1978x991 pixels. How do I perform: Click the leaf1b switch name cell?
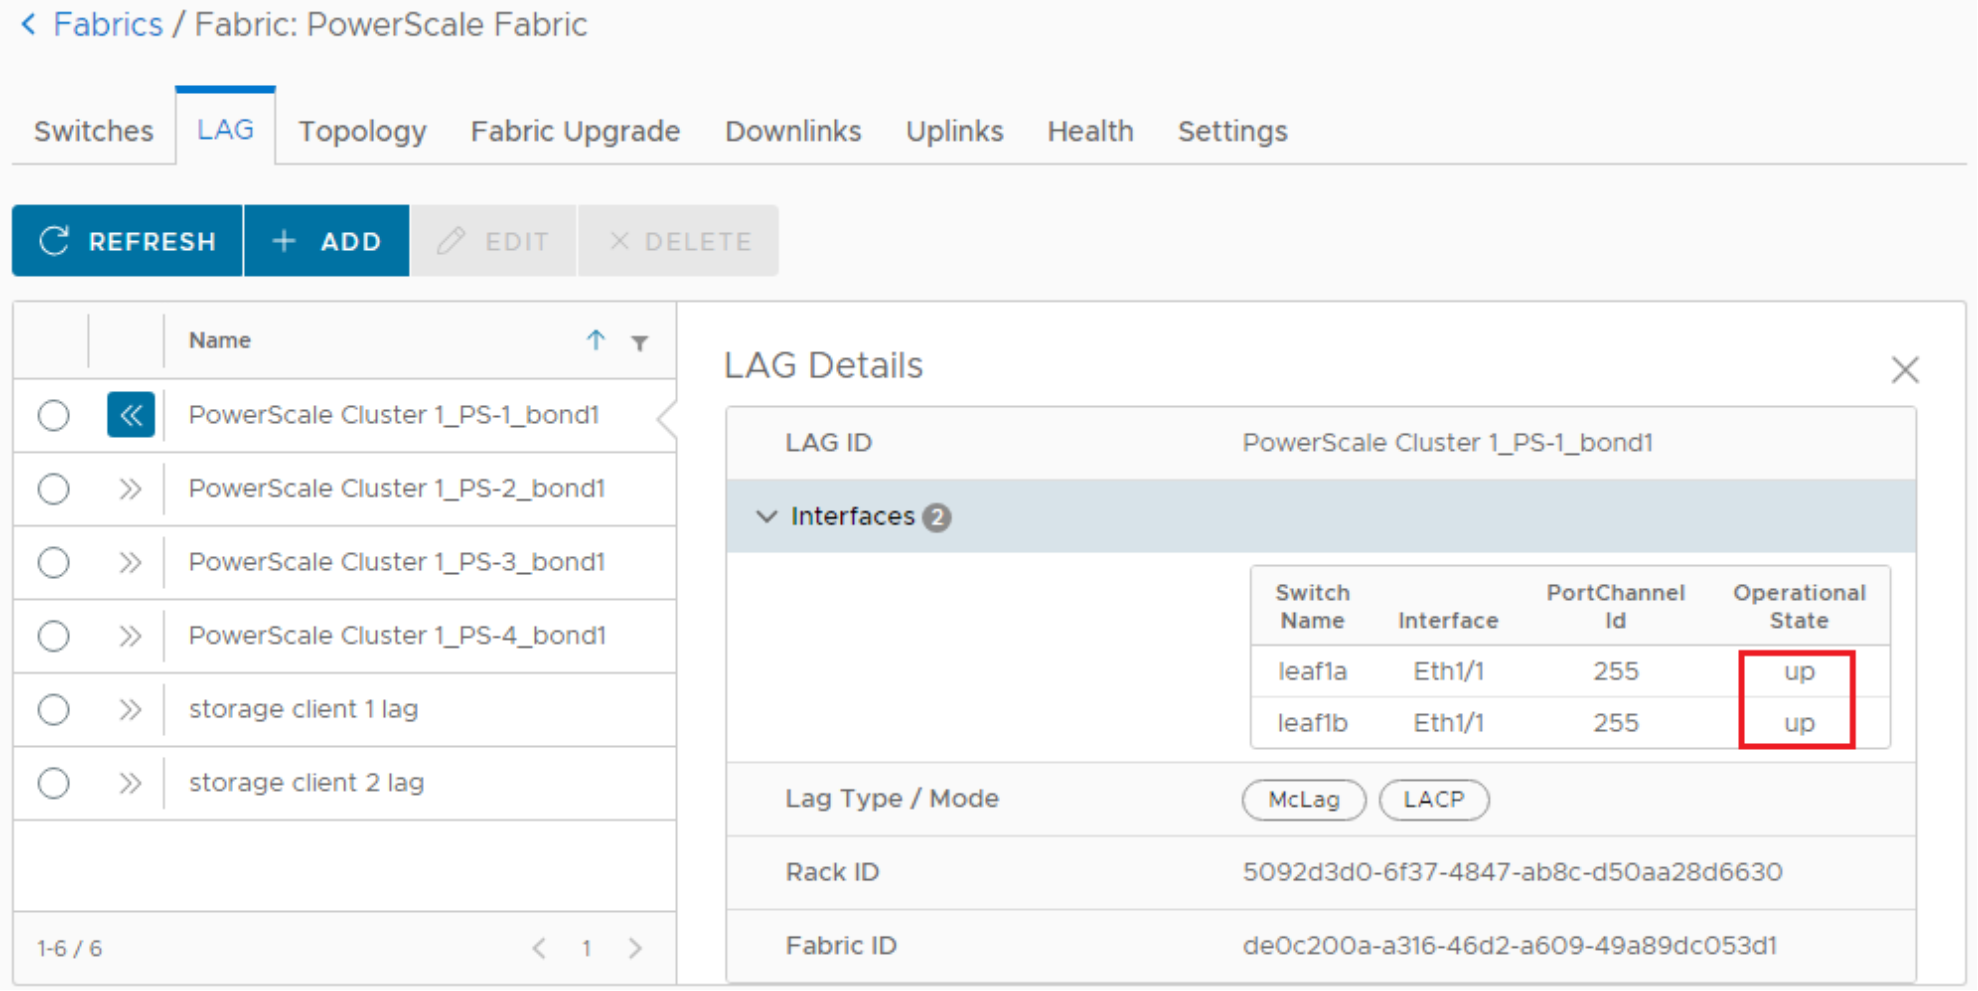tap(1312, 723)
